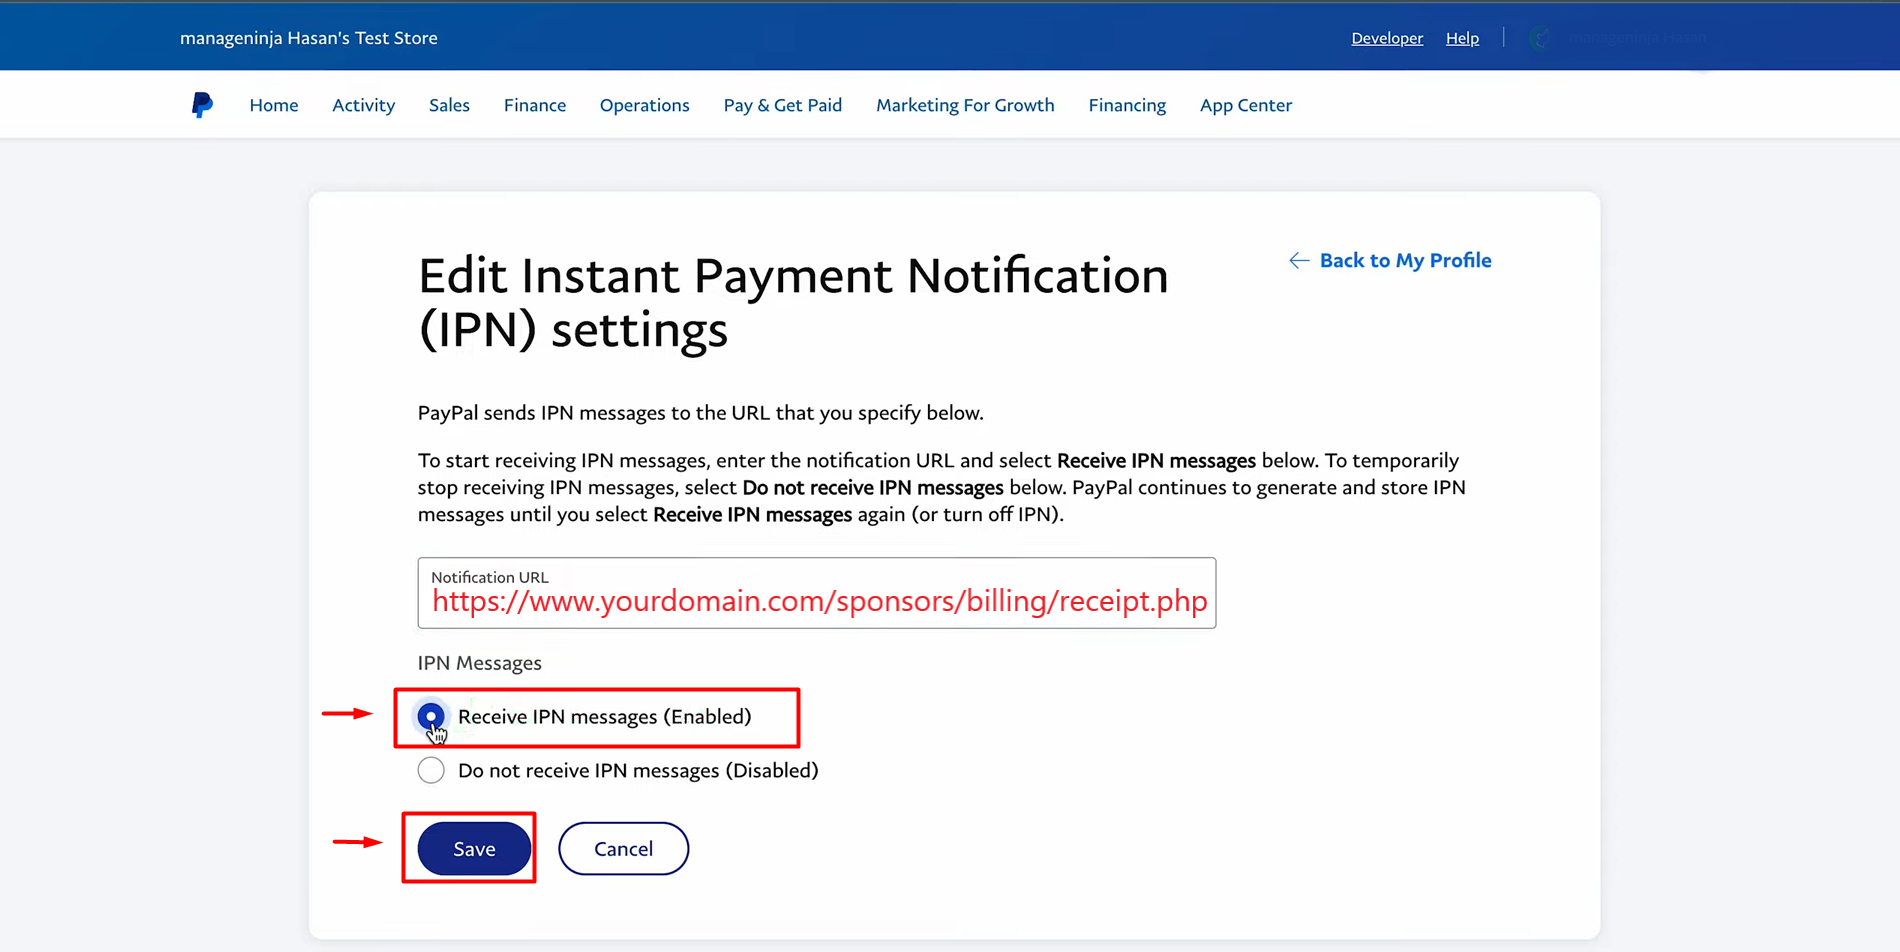Open the Help link
The width and height of the screenshot is (1900, 952).
[1462, 38]
